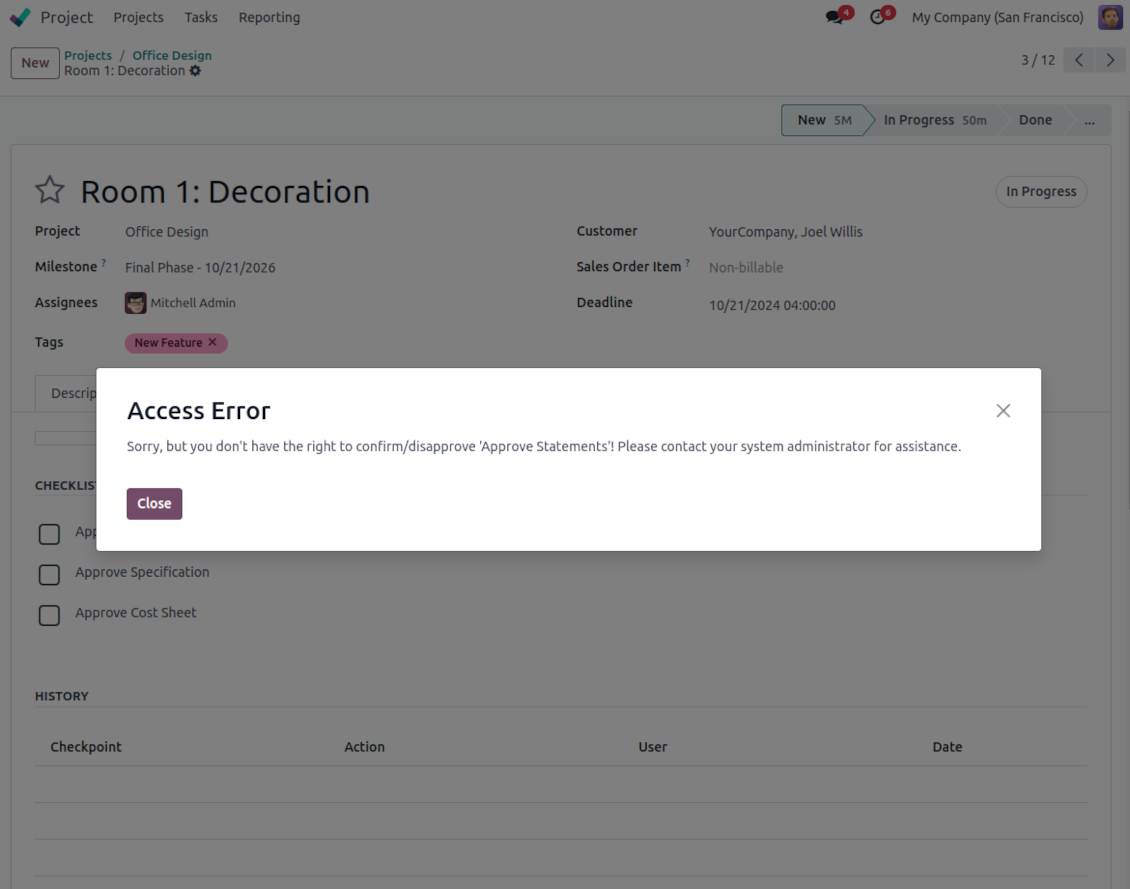Click the Project app logo icon
Viewport: 1130px width, 889px height.
20,17
